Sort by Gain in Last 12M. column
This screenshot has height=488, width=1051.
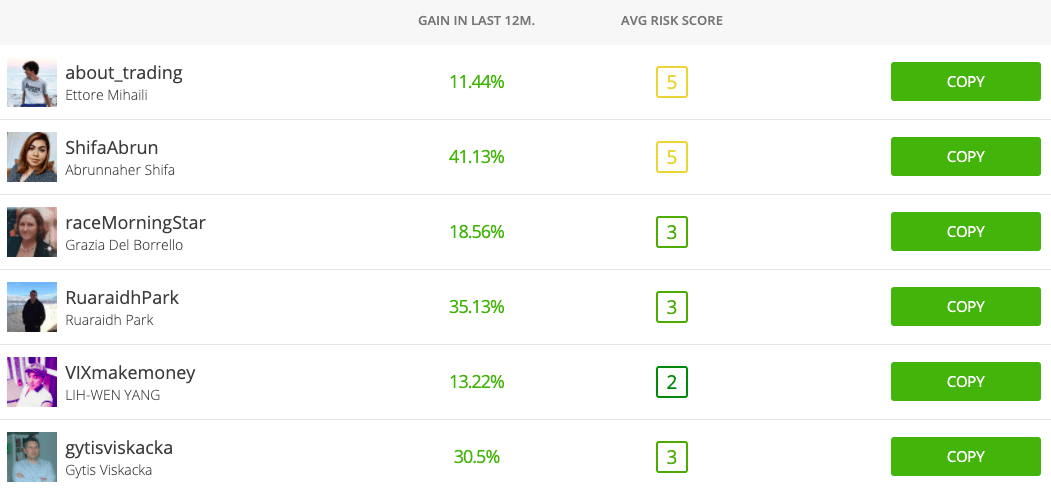[x=477, y=21]
